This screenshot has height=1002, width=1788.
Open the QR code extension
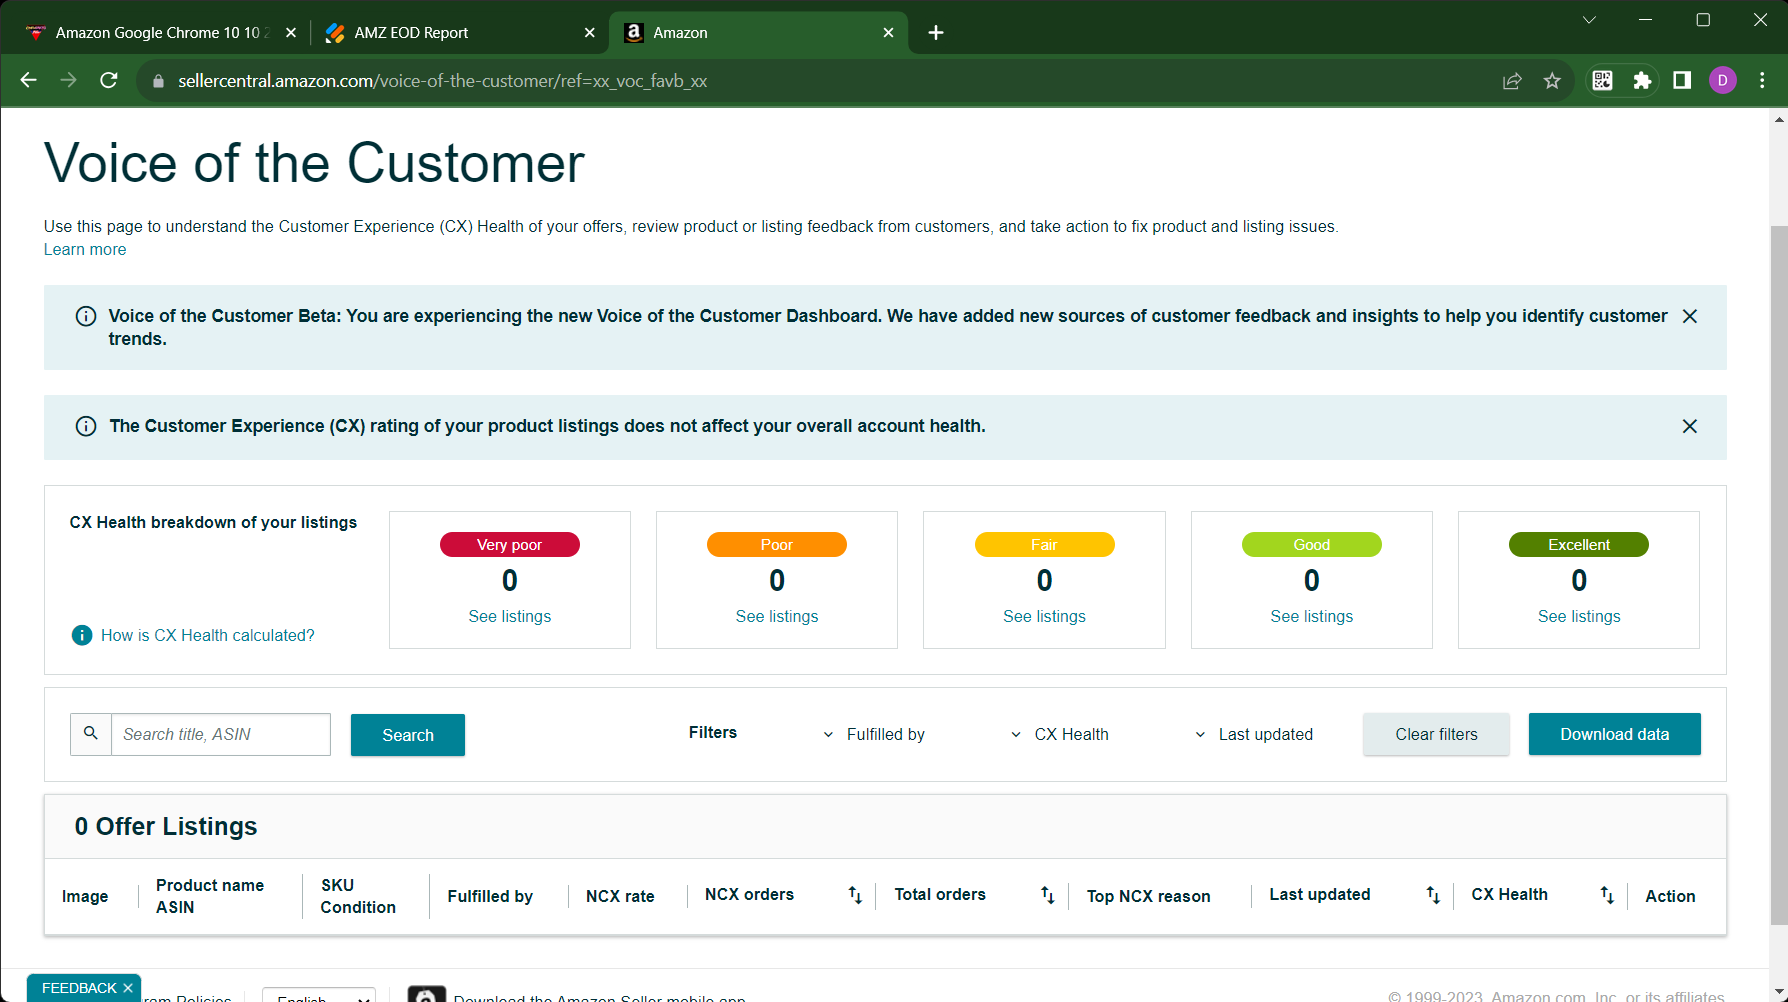point(1602,80)
